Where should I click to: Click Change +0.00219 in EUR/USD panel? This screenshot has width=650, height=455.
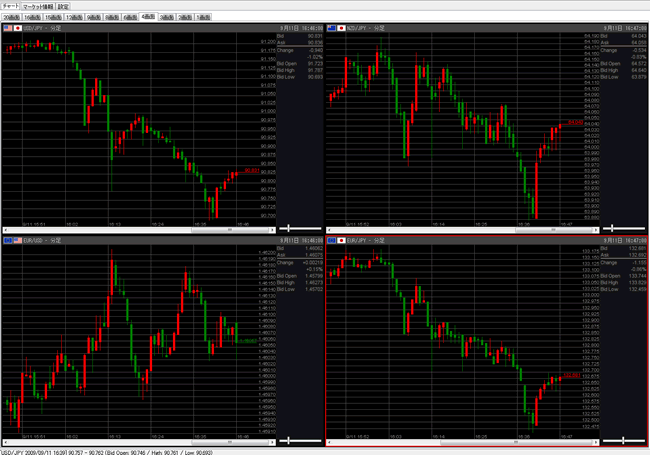pyautogui.click(x=313, y=262)
